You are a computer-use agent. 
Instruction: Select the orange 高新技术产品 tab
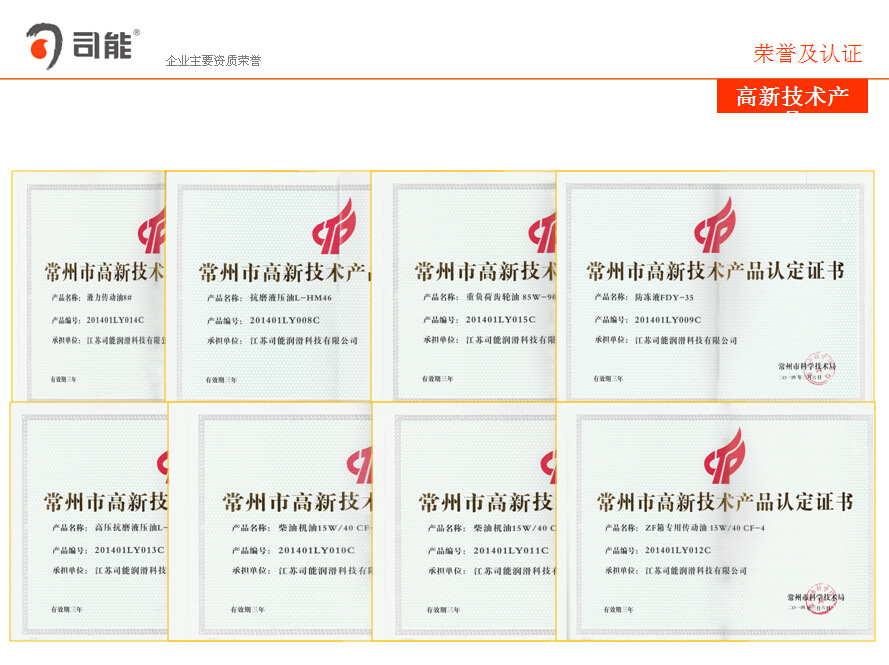(x=792, y=97)
